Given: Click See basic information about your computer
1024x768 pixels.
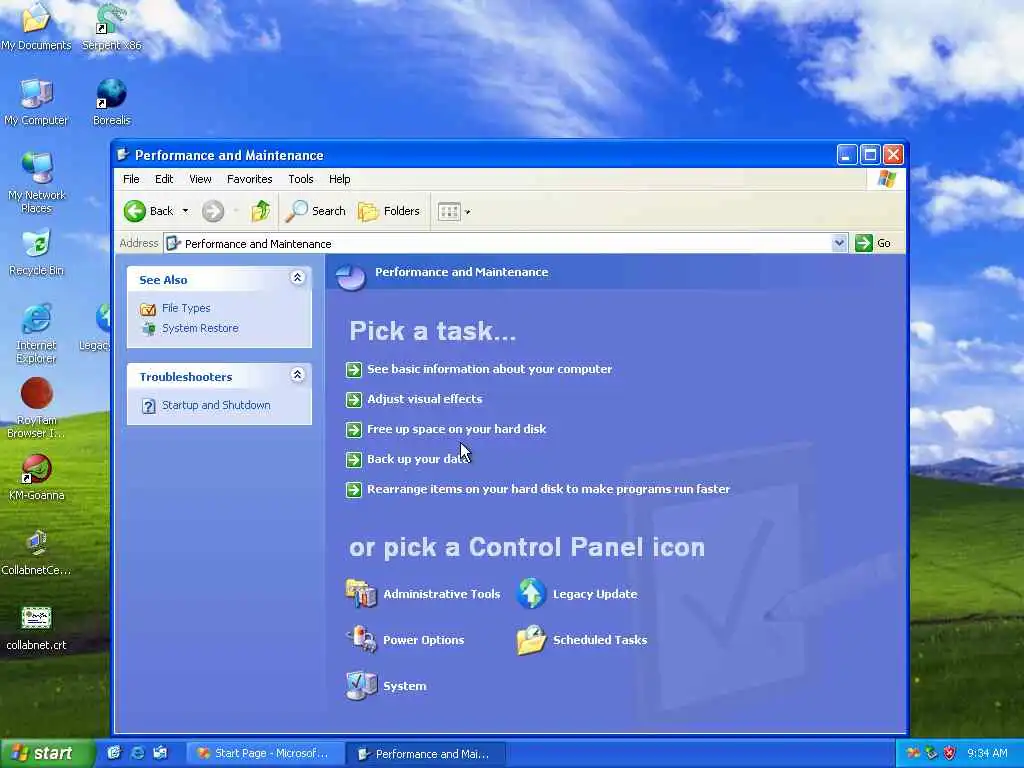Looking at the screenshot, I should tap(489, 369).
